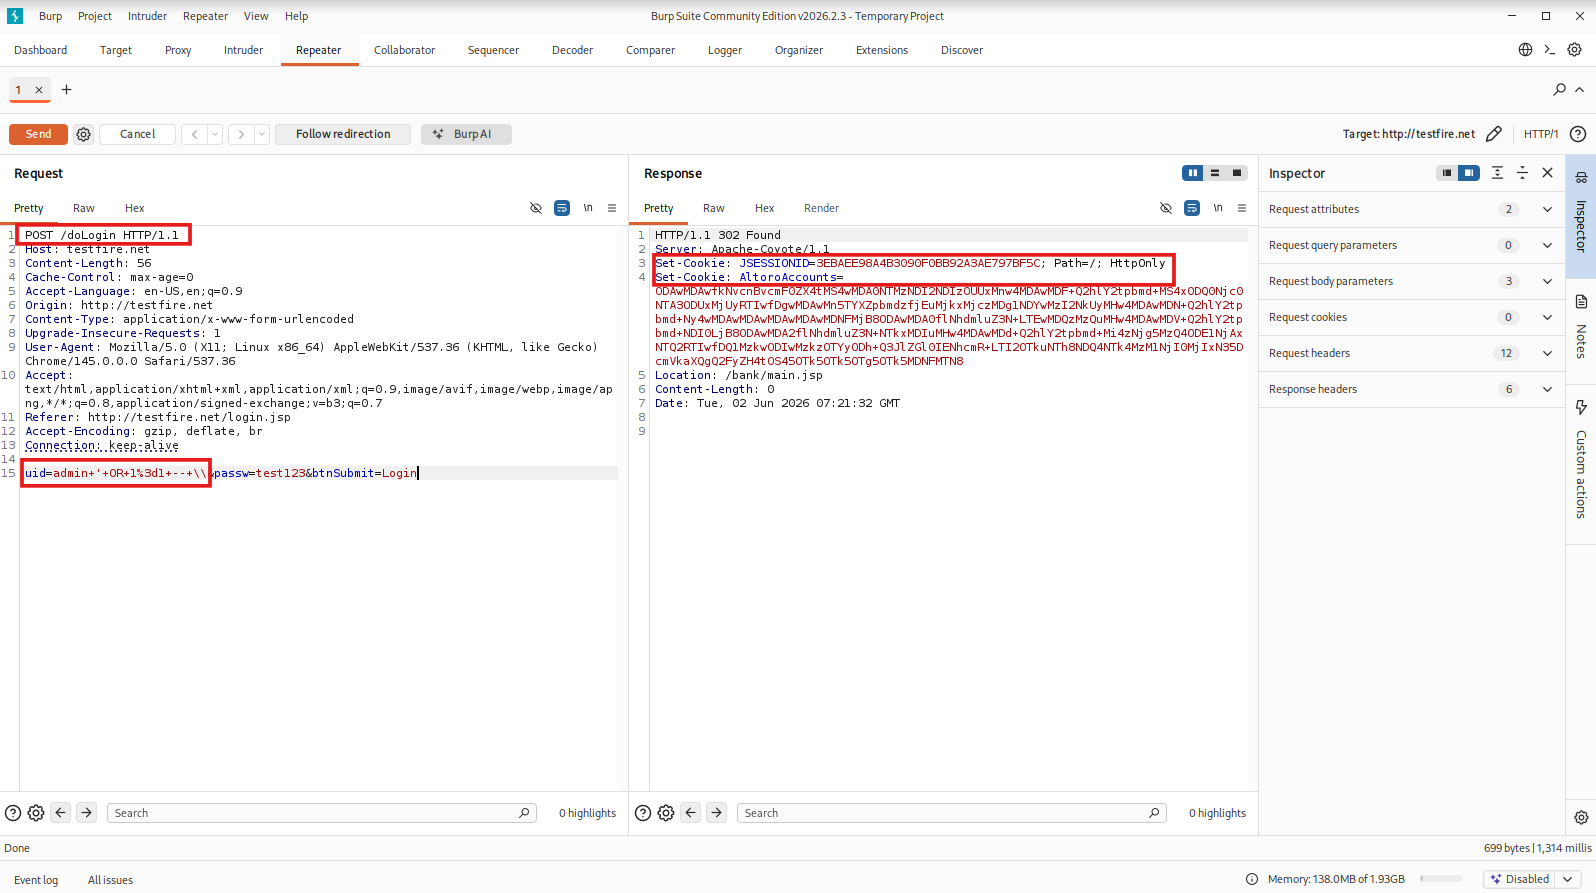Open Burp browser globe icon
The width and height of the screenshot is (1596, 893).
1525,50
